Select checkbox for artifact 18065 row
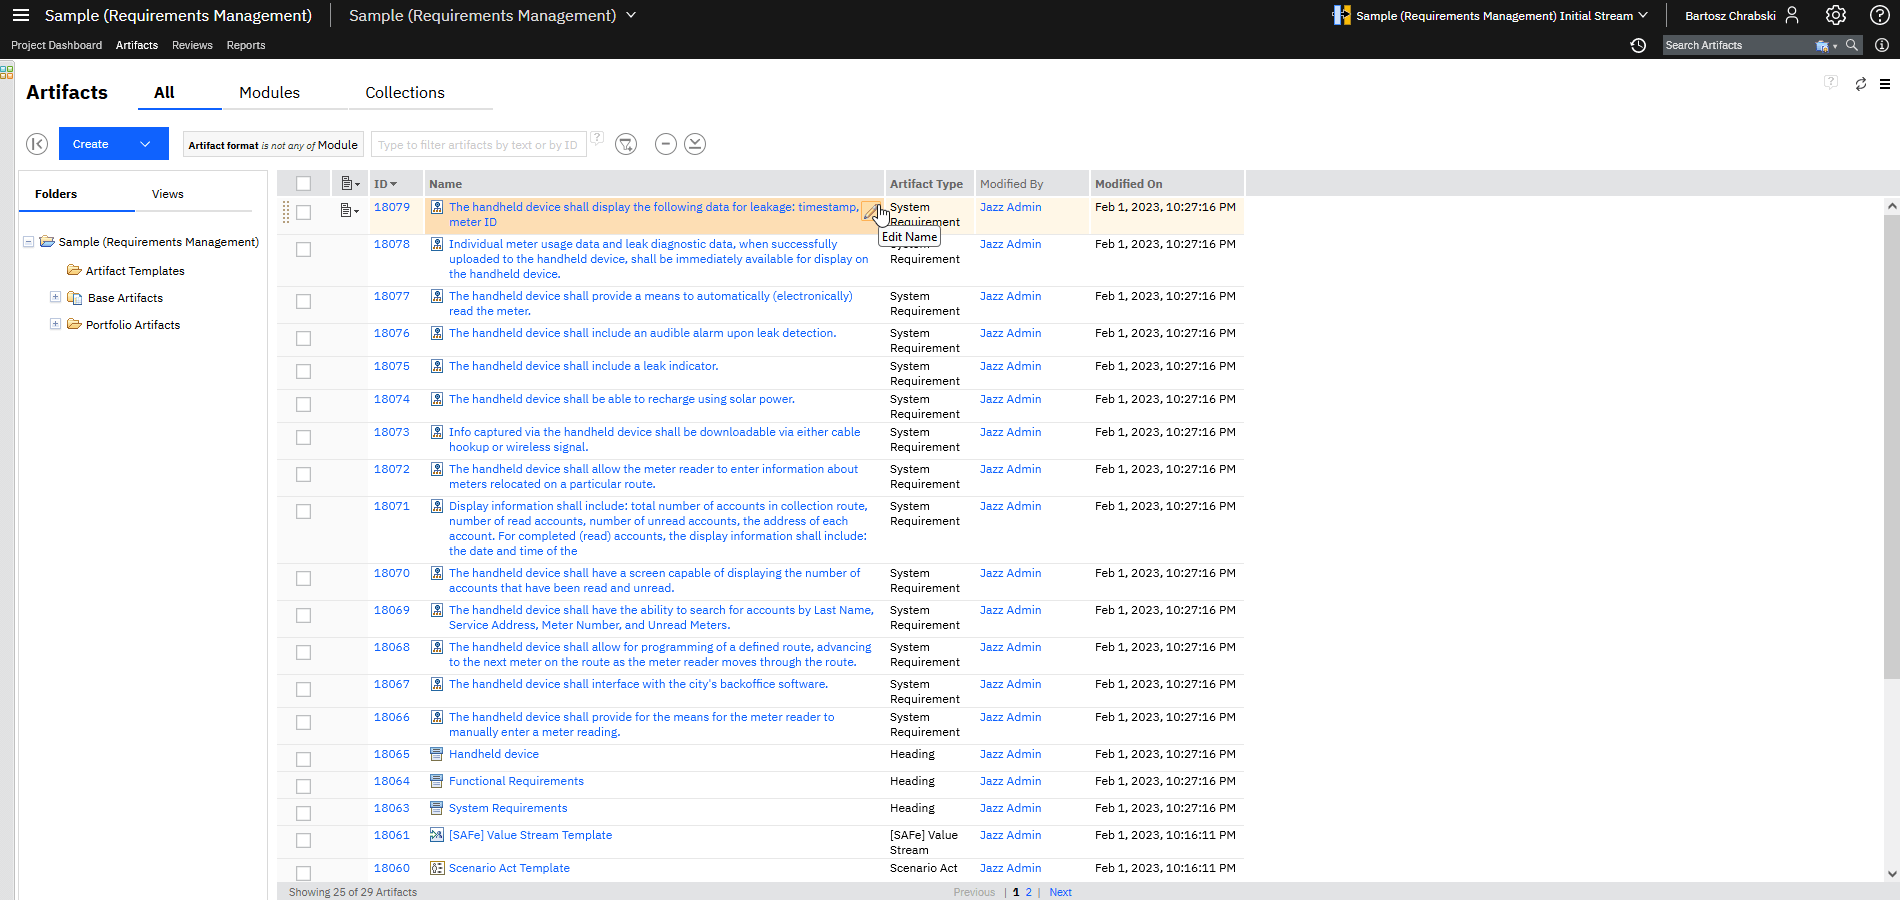Screen dimensions: 1900x900 [x=304, y=759]
